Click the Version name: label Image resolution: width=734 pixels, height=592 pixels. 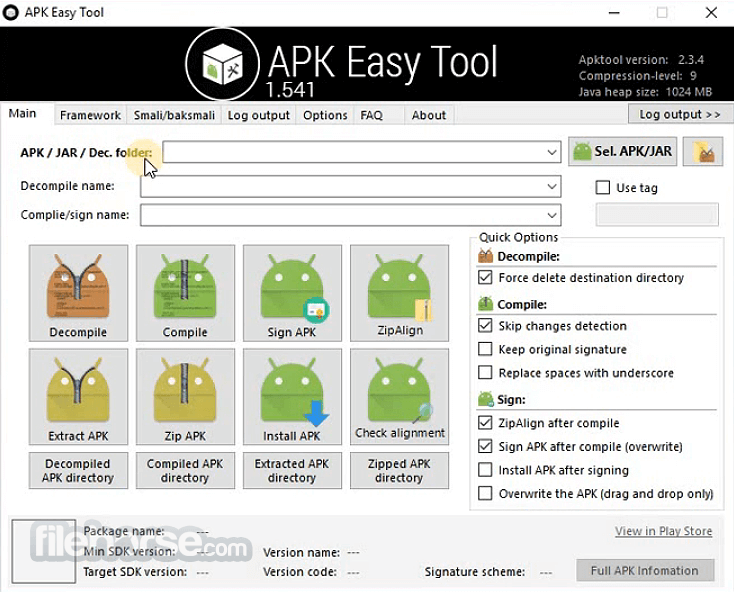301,553
